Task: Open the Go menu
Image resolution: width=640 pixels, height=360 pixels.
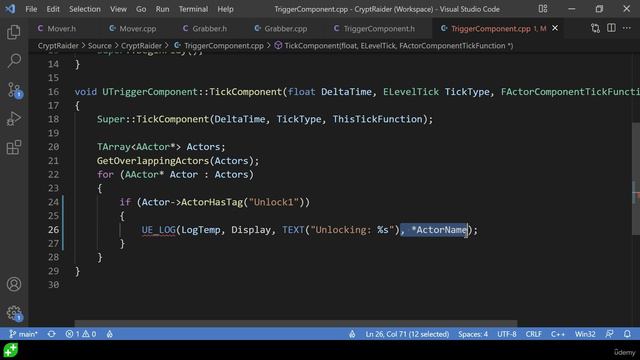Action: point(141,9)
